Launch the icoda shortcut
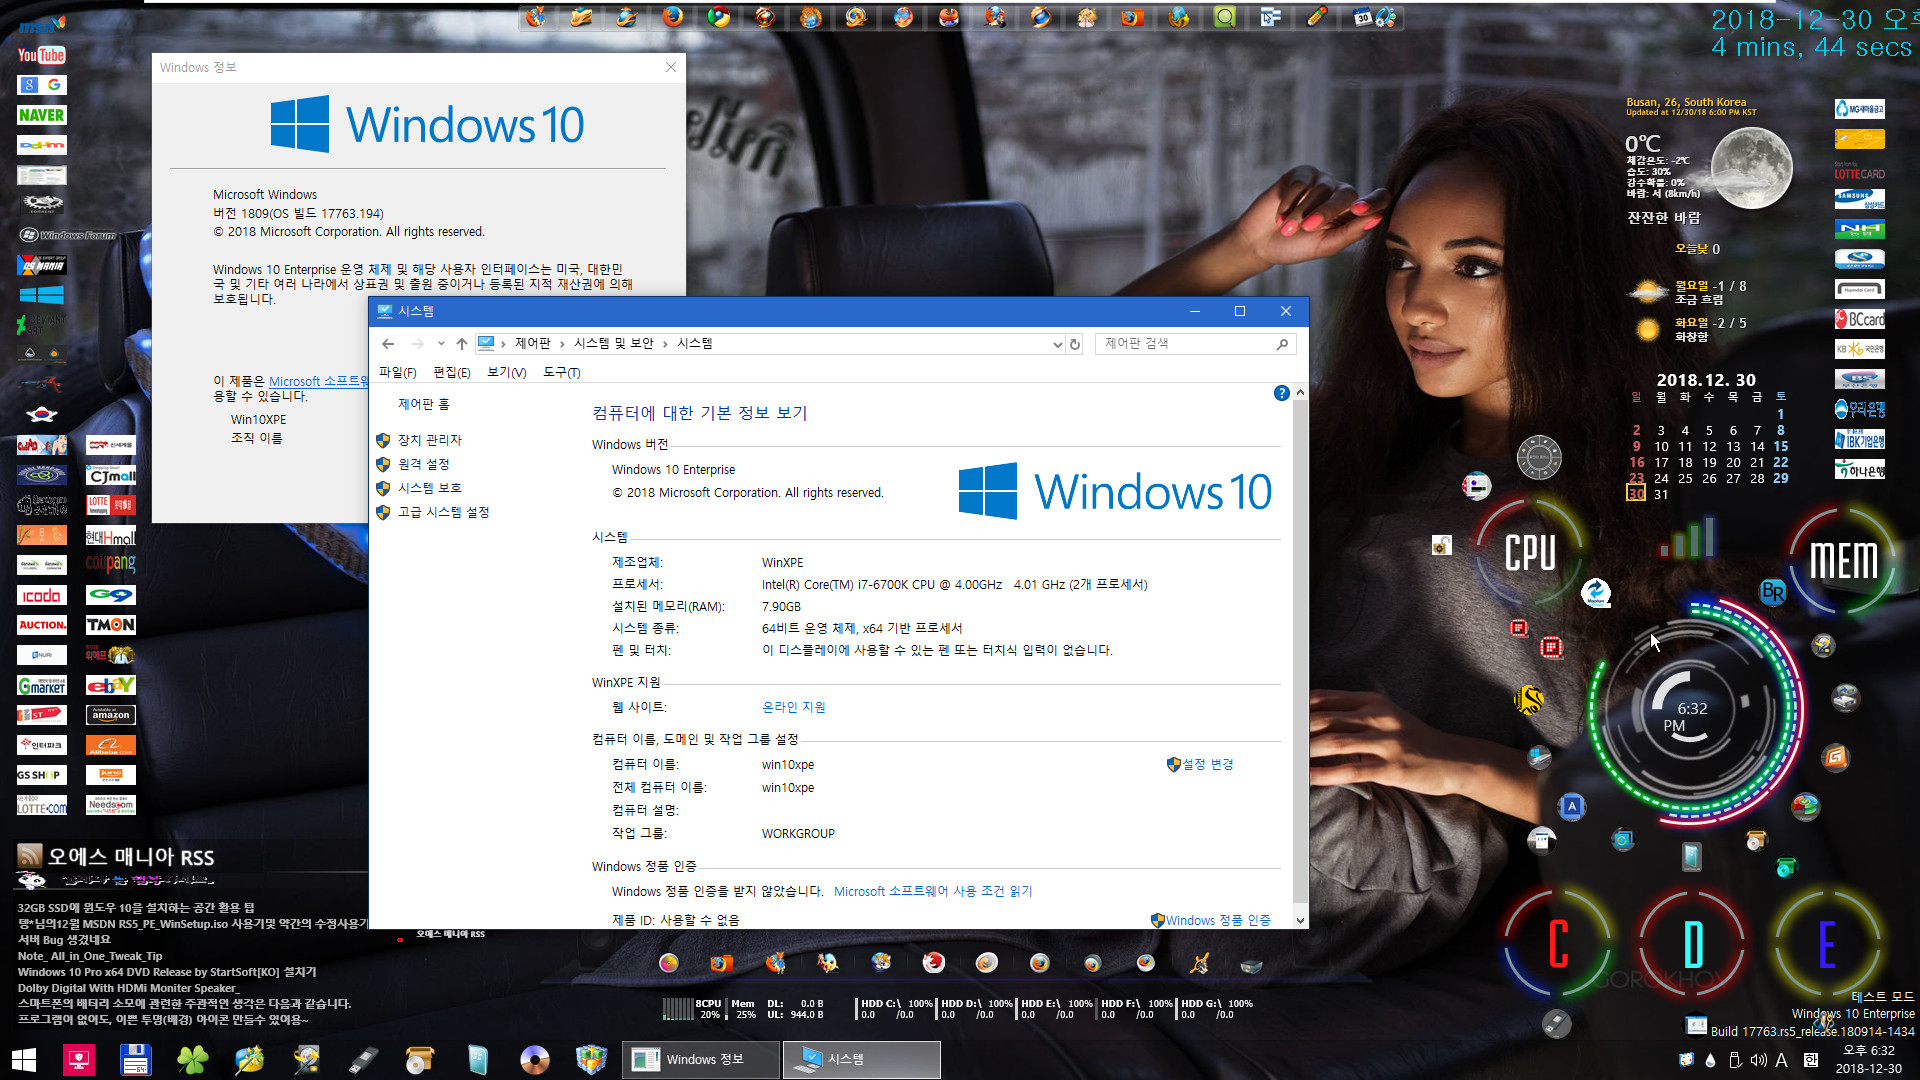Screen dimensions: 1920x1080 point(41,595)
